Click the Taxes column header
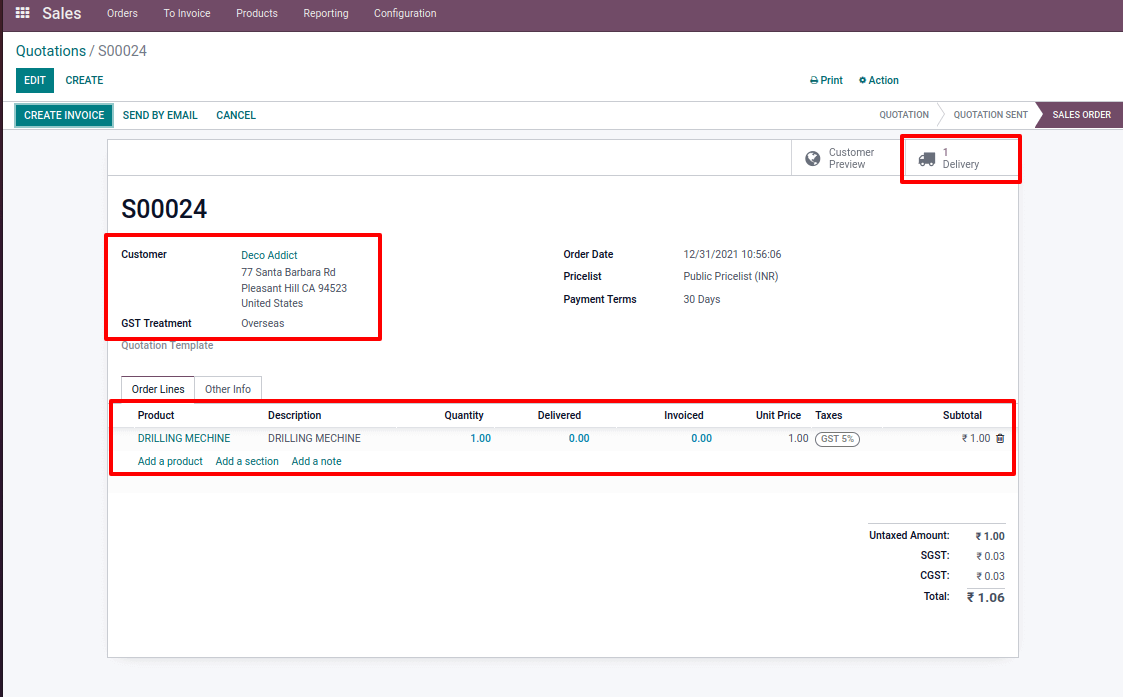 pos(829,415)
